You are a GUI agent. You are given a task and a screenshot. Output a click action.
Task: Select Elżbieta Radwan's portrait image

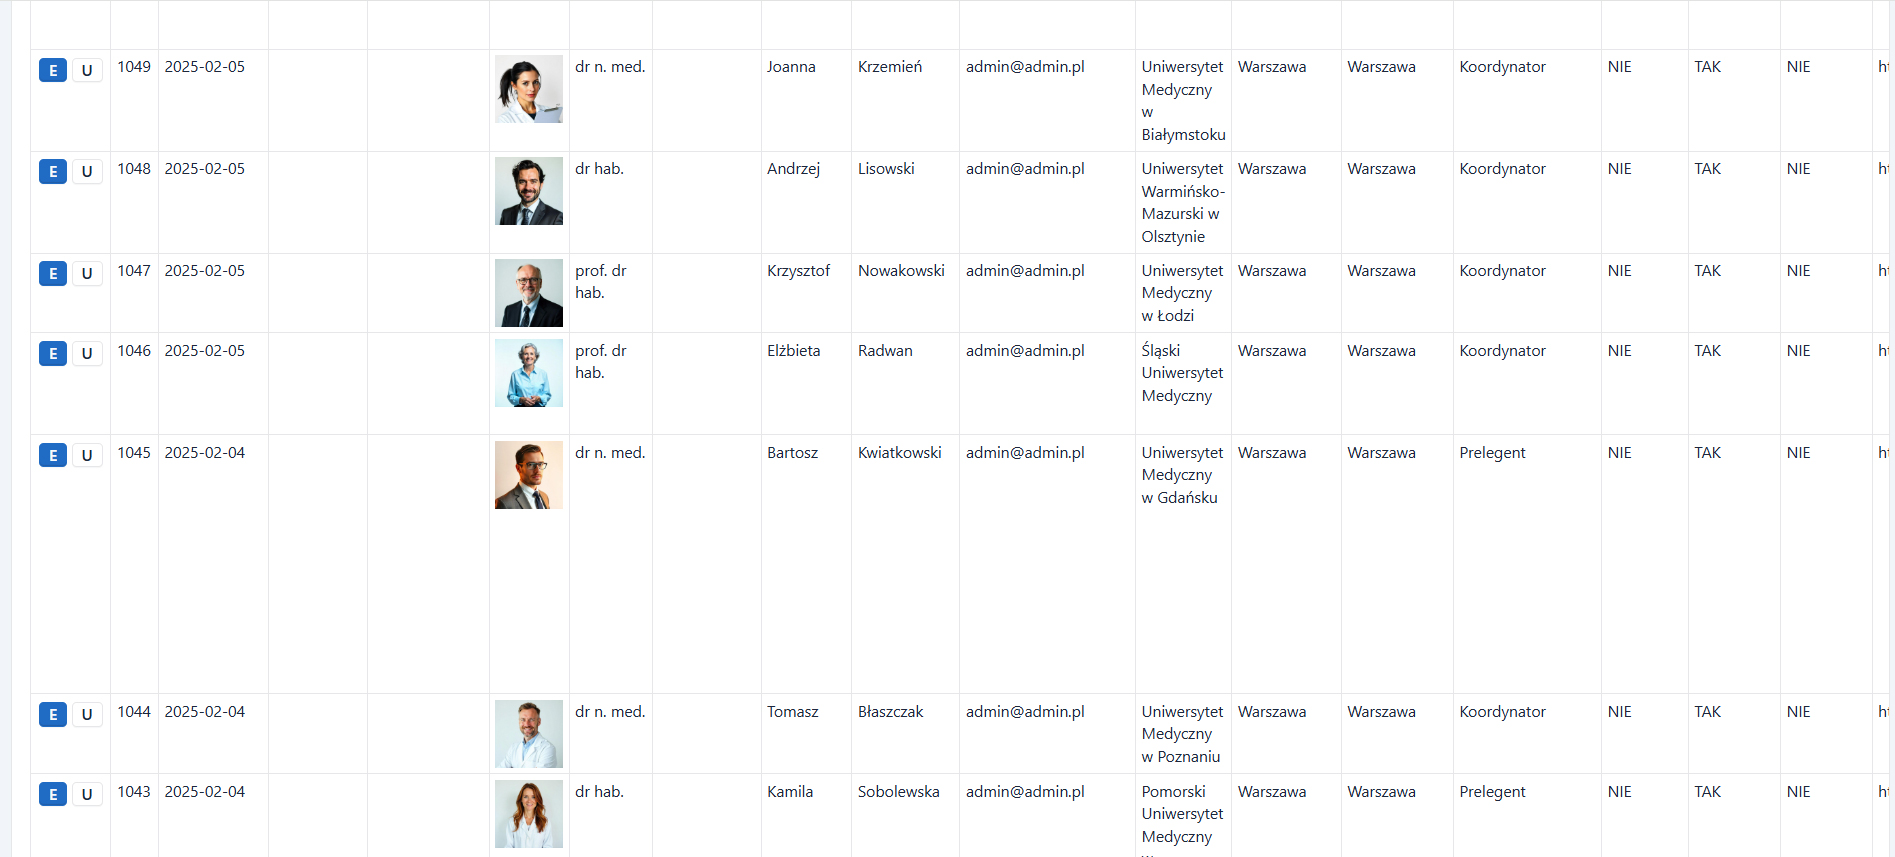[x=529, y=373]
